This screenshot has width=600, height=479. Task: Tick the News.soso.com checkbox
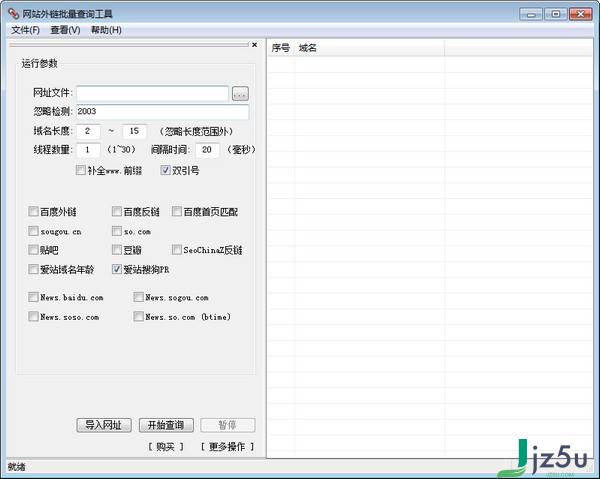click(33, 316)
